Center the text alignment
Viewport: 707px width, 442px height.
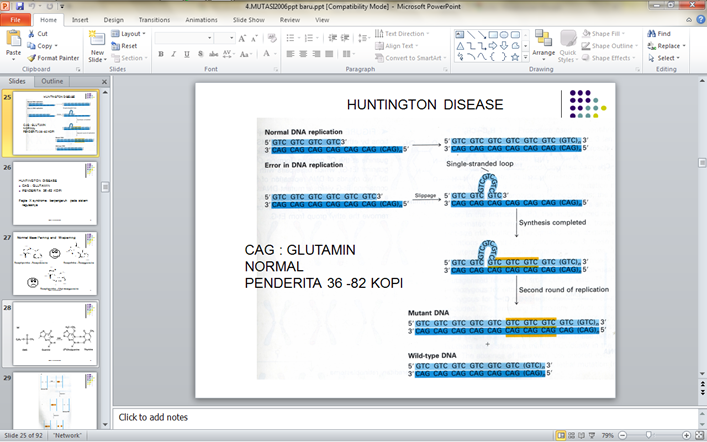point(303,54)
